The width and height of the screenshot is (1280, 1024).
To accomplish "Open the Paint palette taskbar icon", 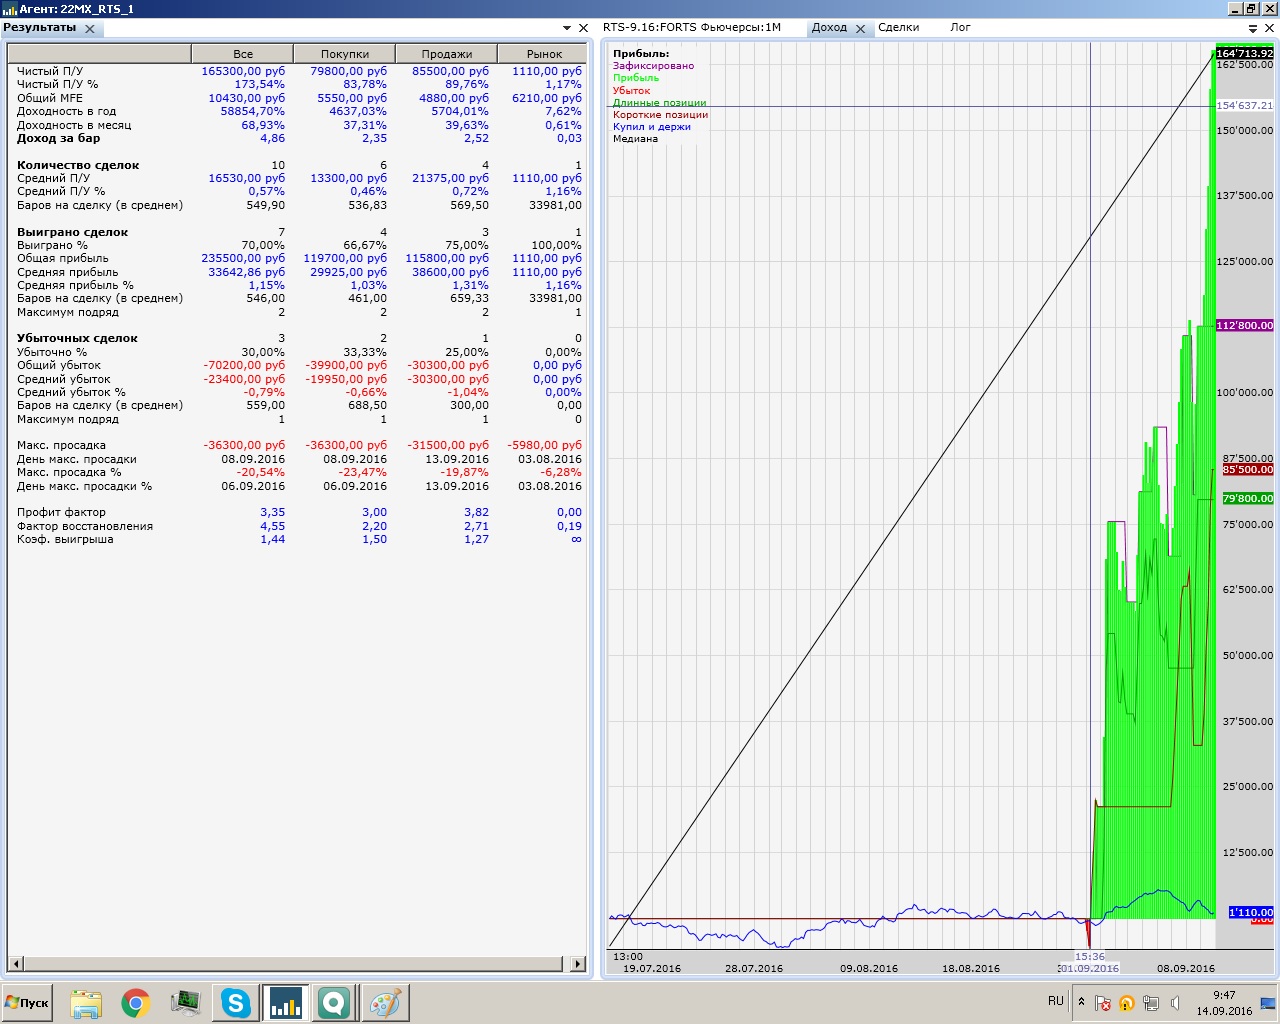I will click(x=385, y=1003).
